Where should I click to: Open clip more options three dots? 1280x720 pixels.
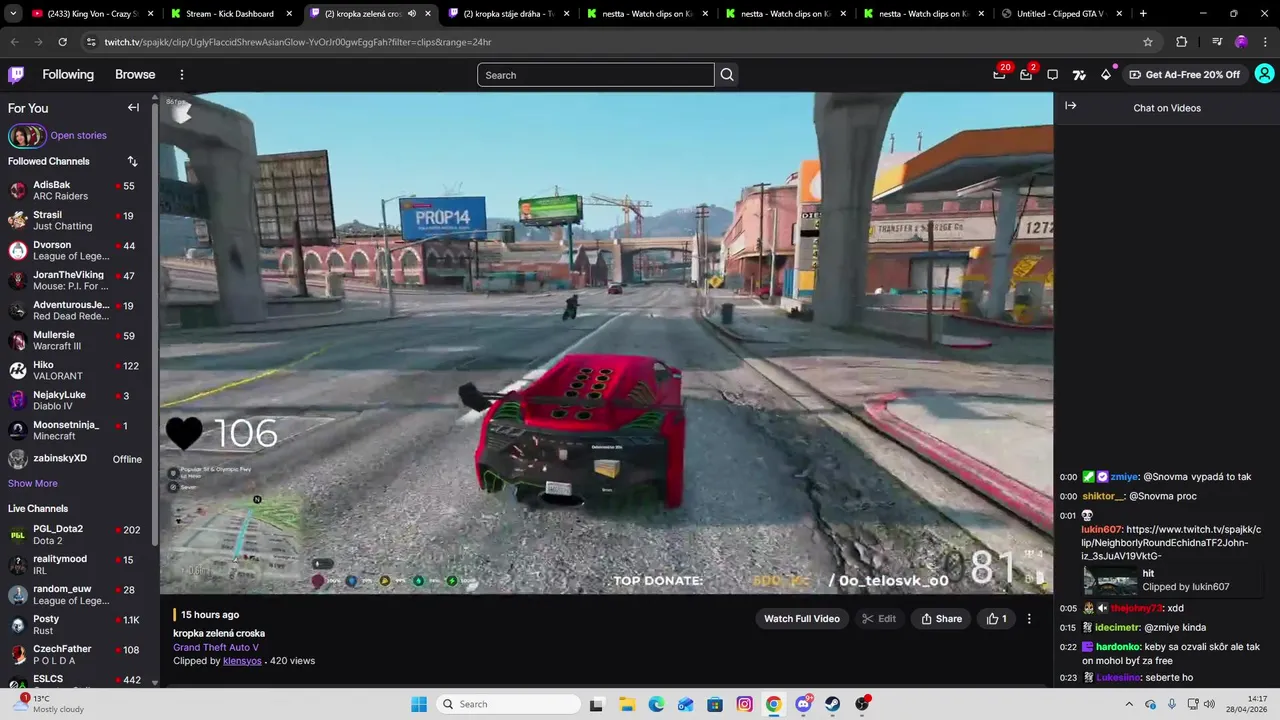[1029, 619]
